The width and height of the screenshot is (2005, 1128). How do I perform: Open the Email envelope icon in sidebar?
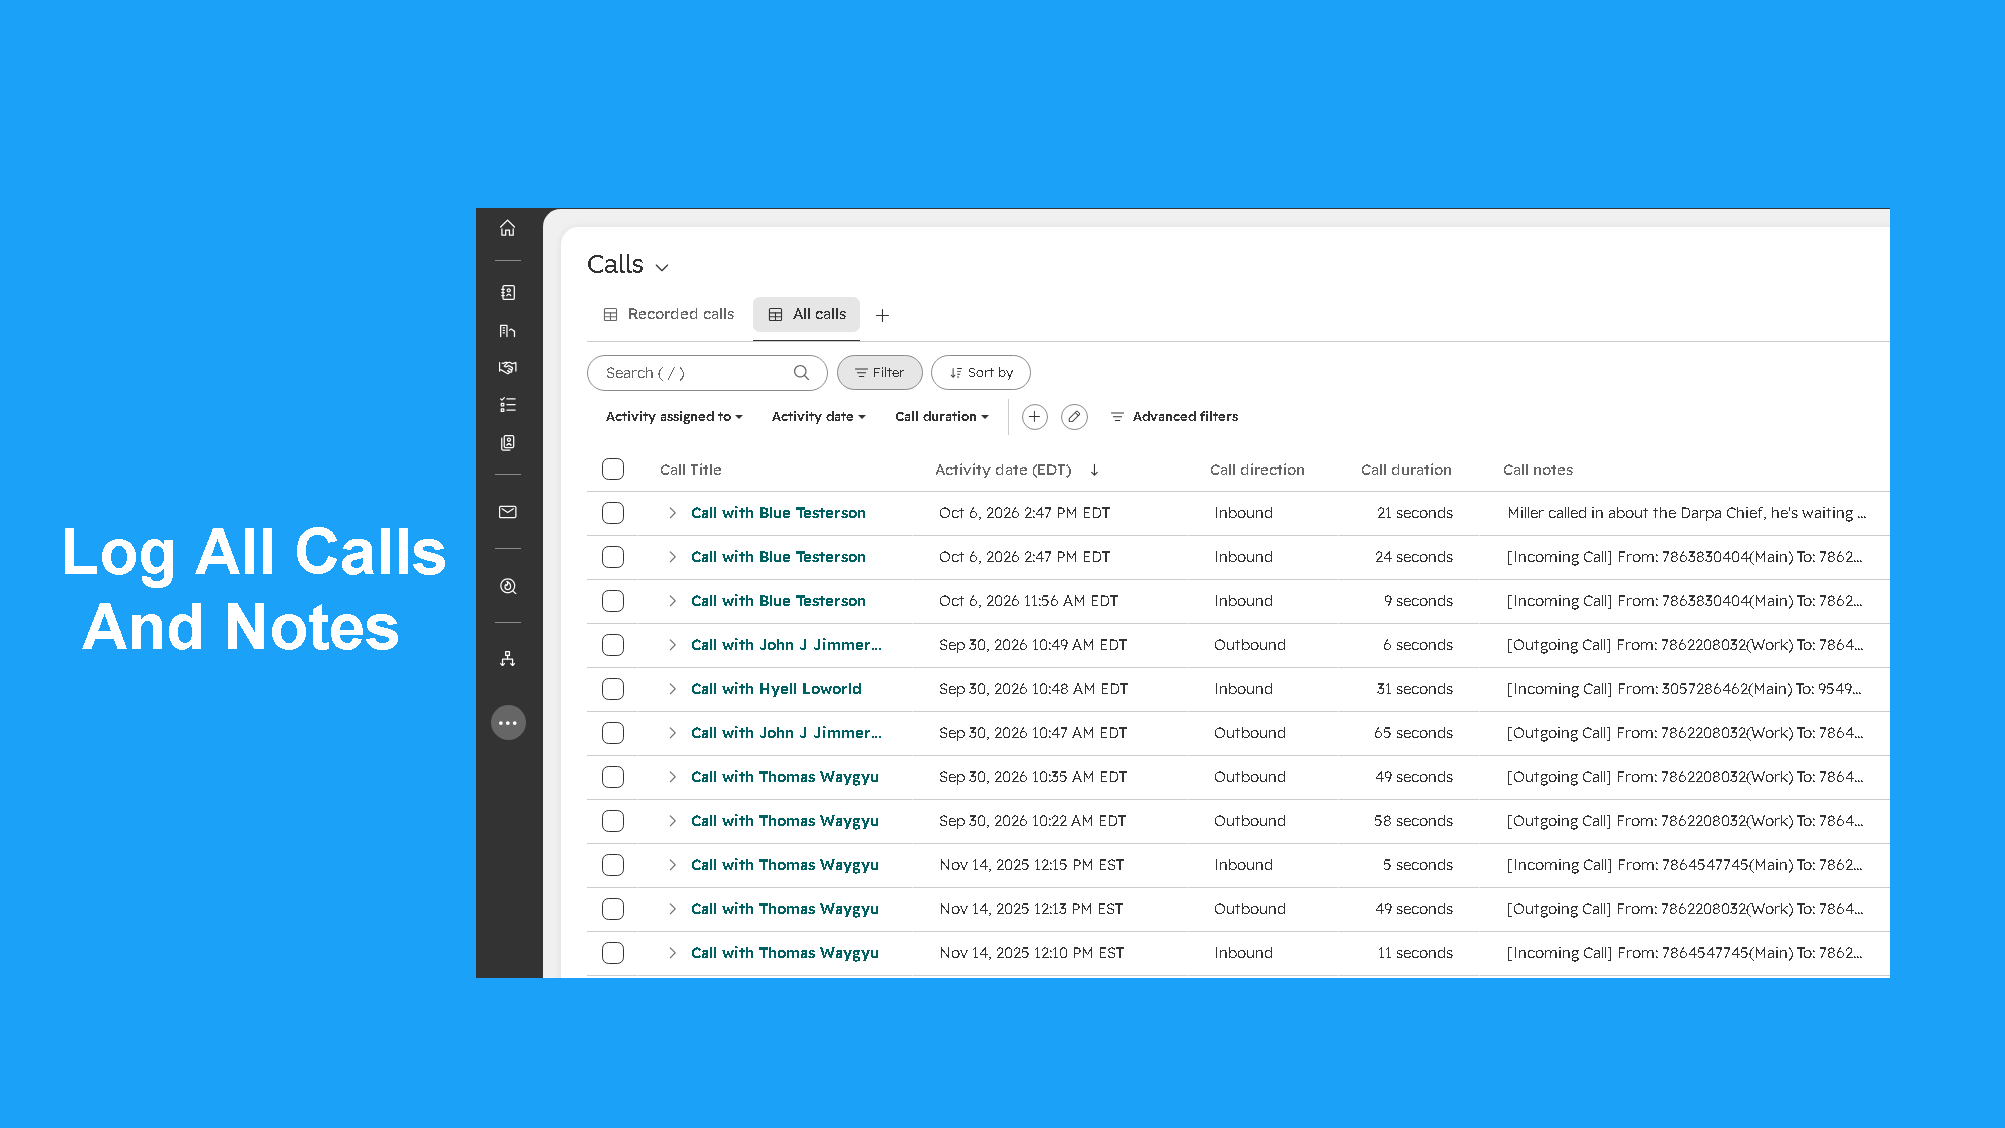[508, 512]
